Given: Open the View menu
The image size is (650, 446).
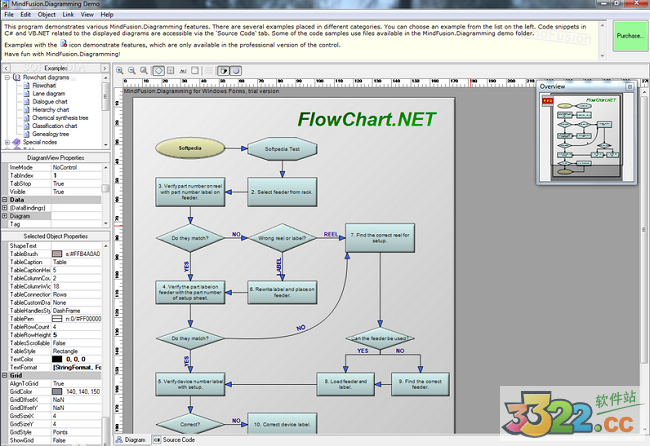Looking at the screenshot, I should click(x=87, y=15).
